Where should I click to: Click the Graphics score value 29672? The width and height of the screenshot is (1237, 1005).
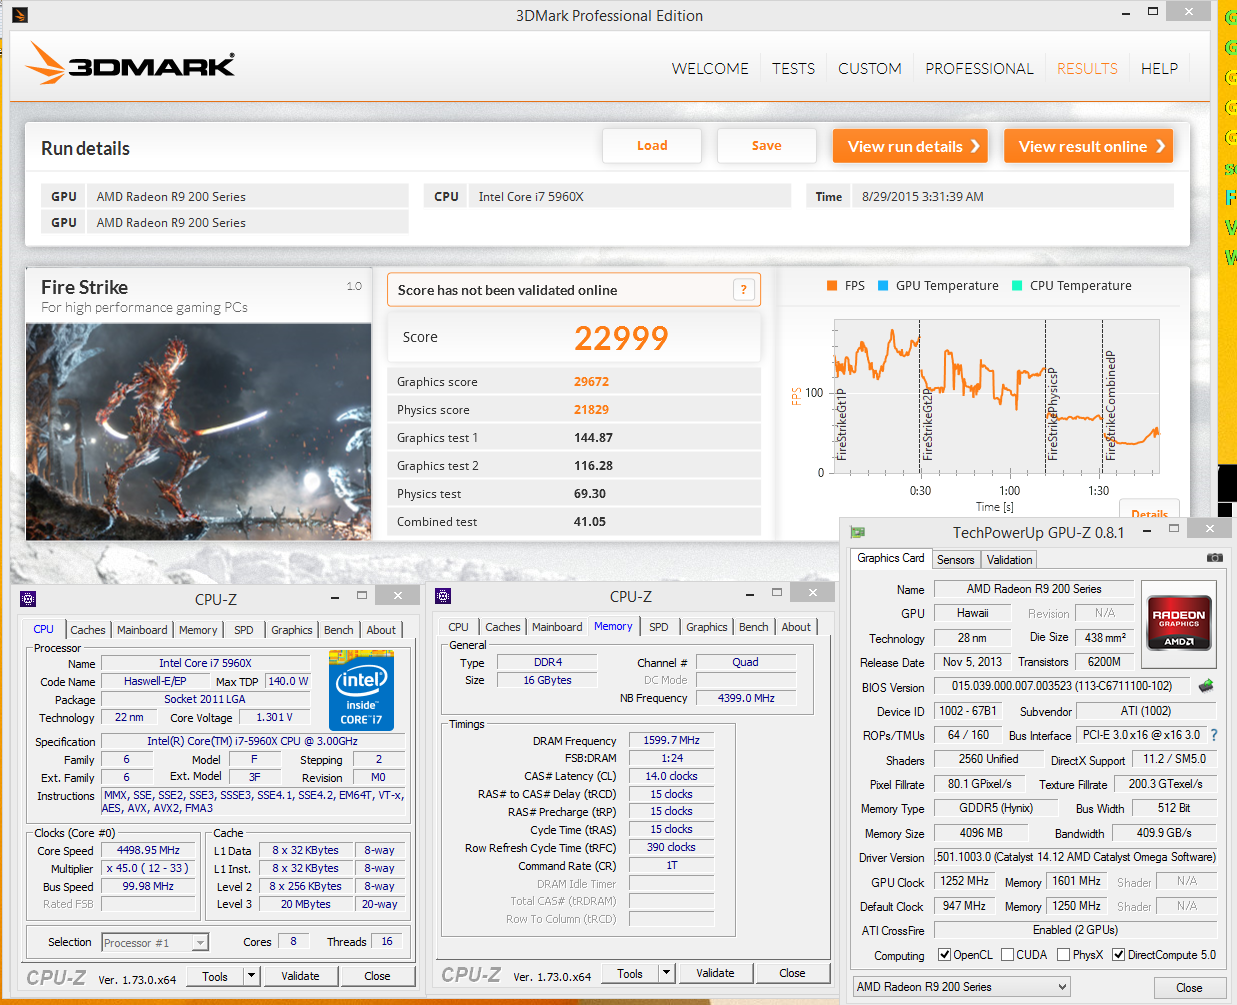click(x=591, y=382)
